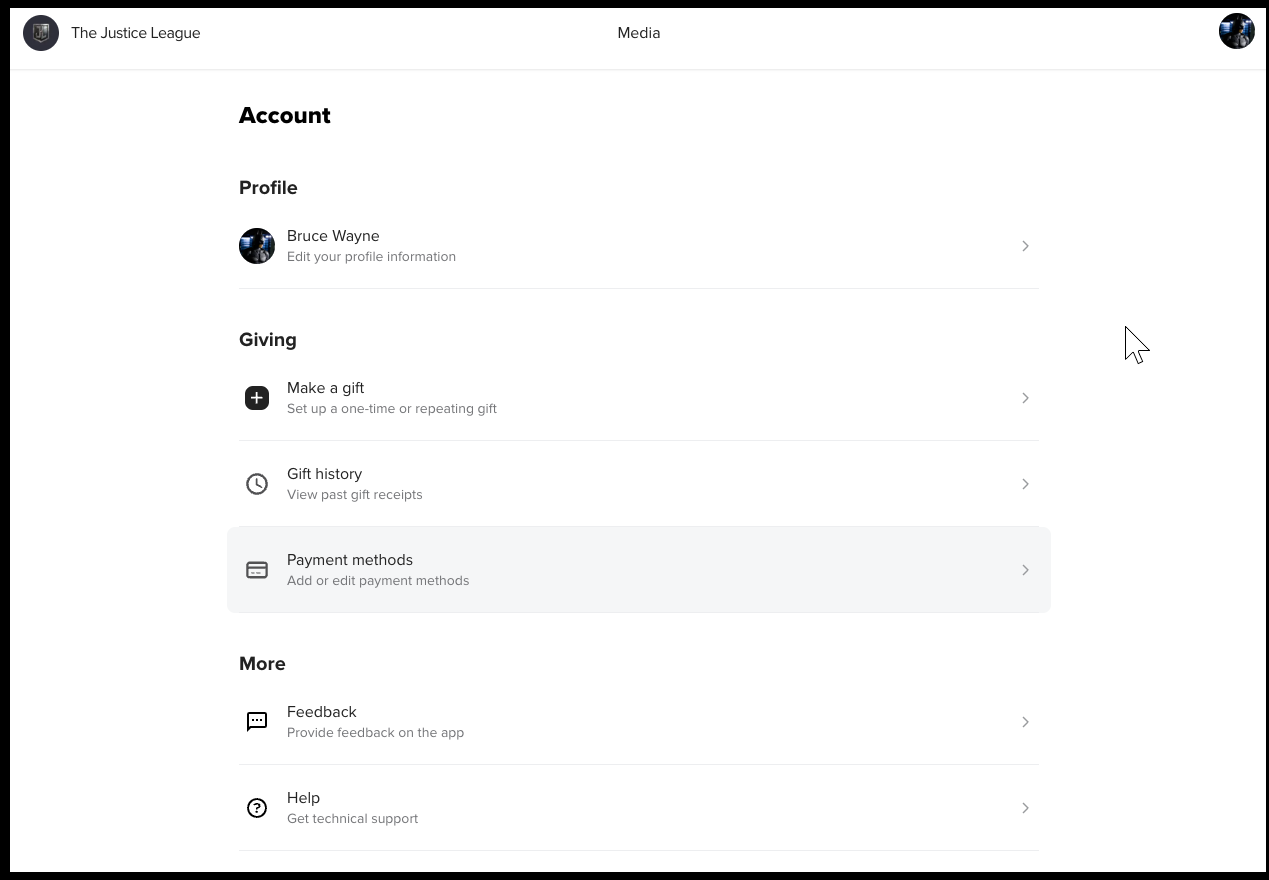
Task: Click the Help question mark icon
Action: tap(257, 808)
